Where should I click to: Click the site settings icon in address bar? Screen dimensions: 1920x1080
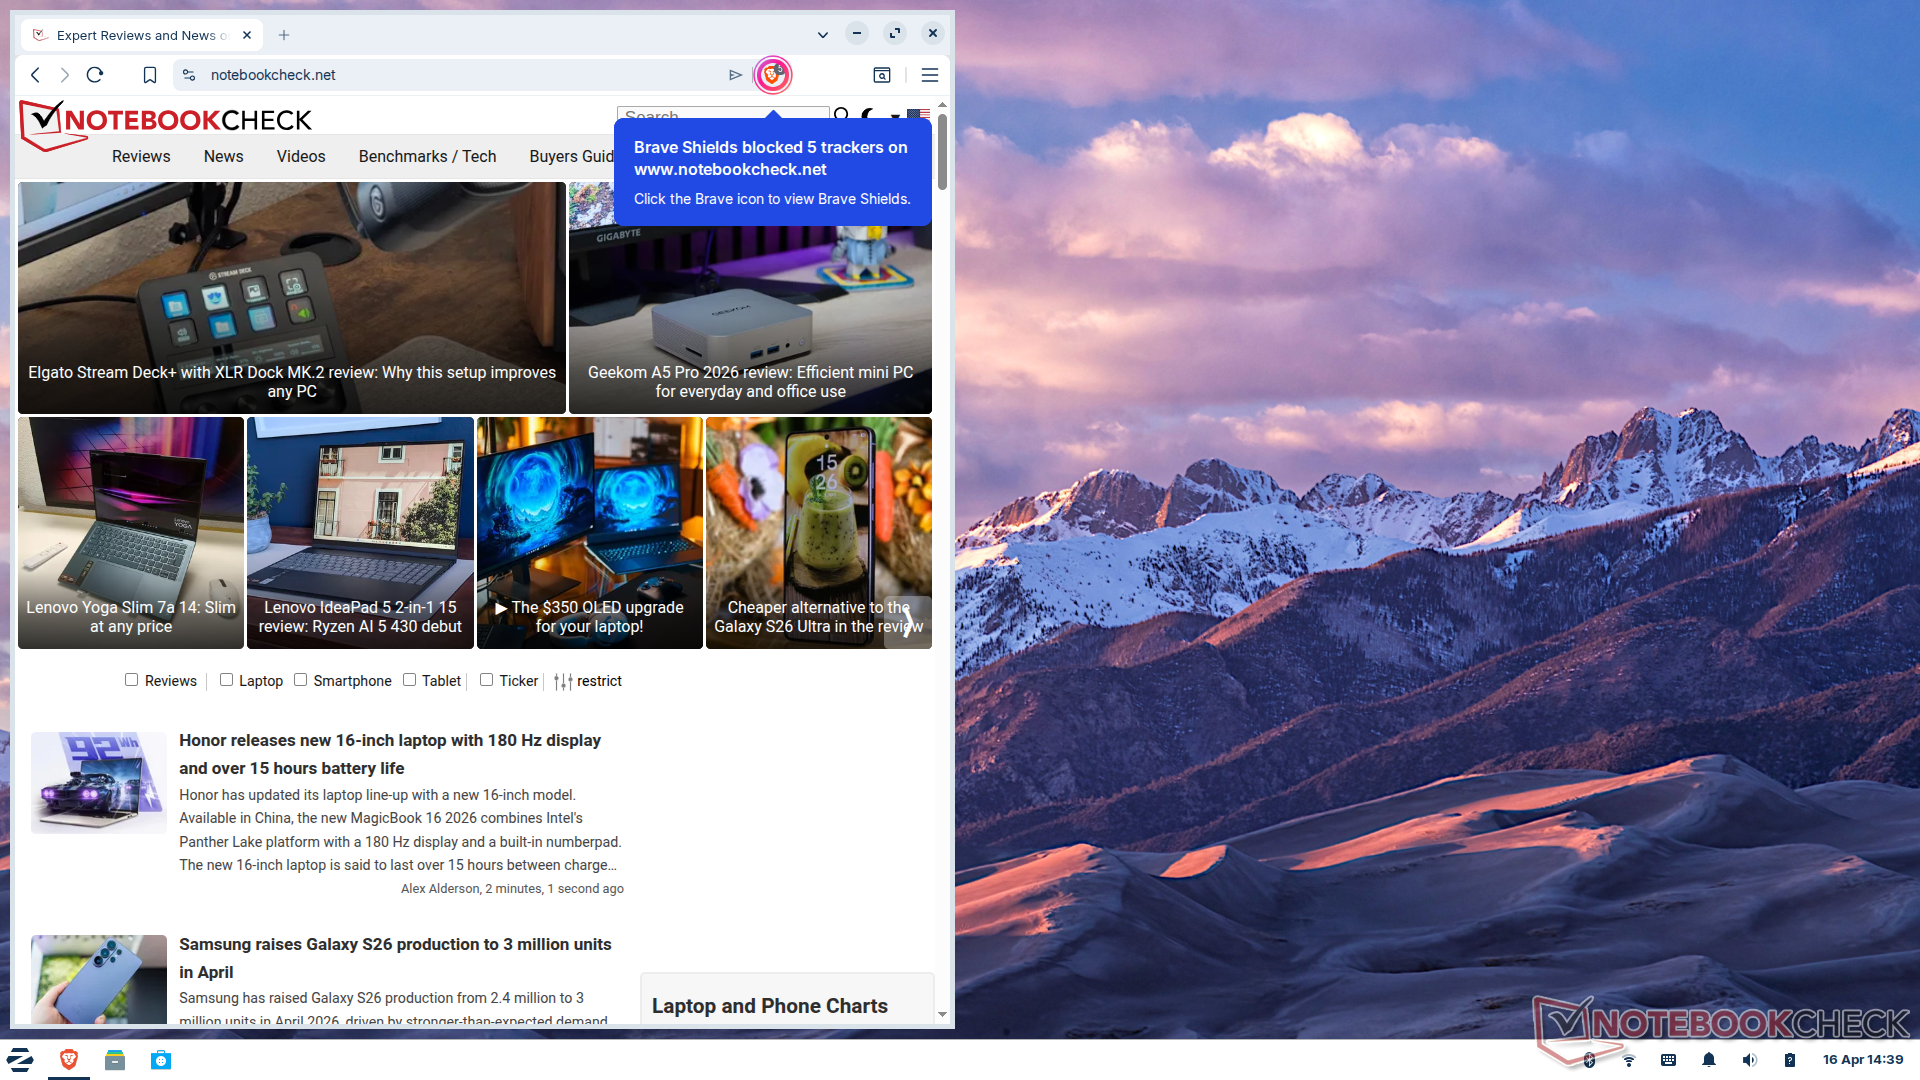tap(189, 75)
